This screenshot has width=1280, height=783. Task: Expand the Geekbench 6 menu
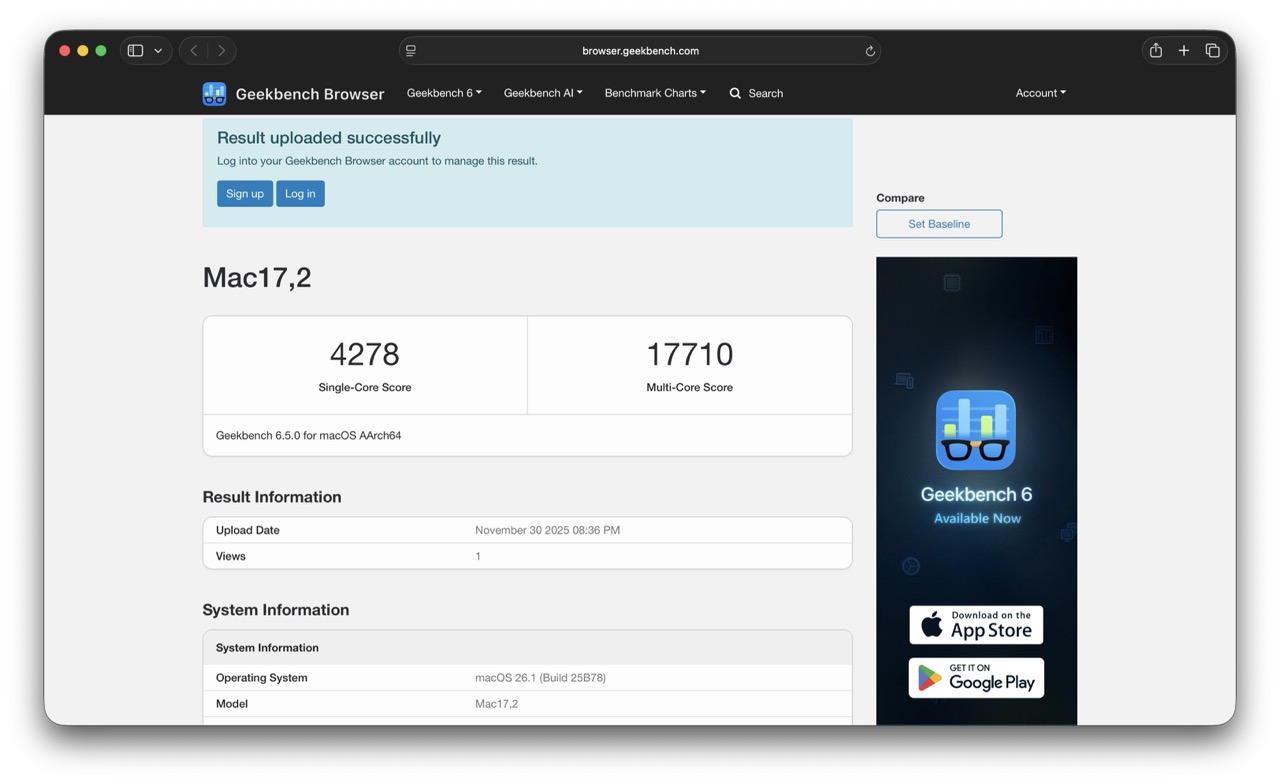click(444, 93)
